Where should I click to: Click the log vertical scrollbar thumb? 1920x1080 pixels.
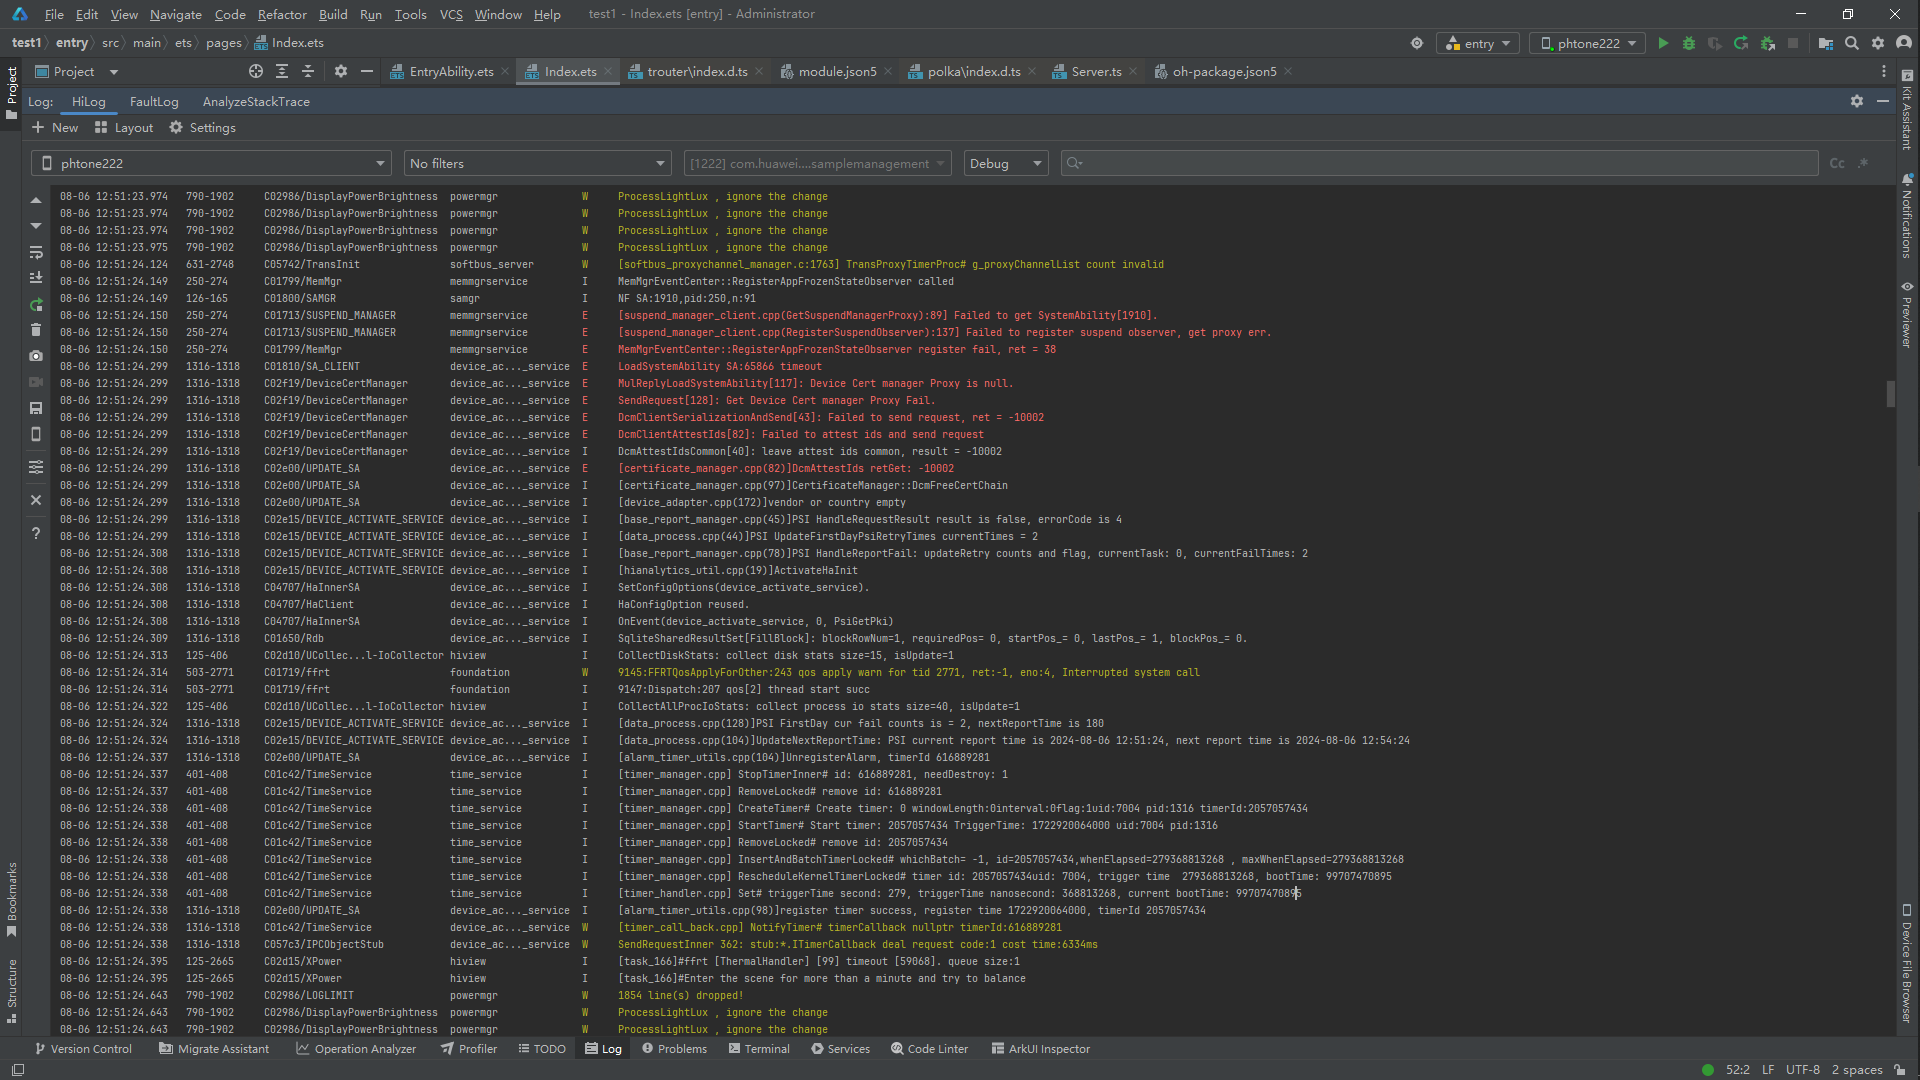coord(1890,393)
